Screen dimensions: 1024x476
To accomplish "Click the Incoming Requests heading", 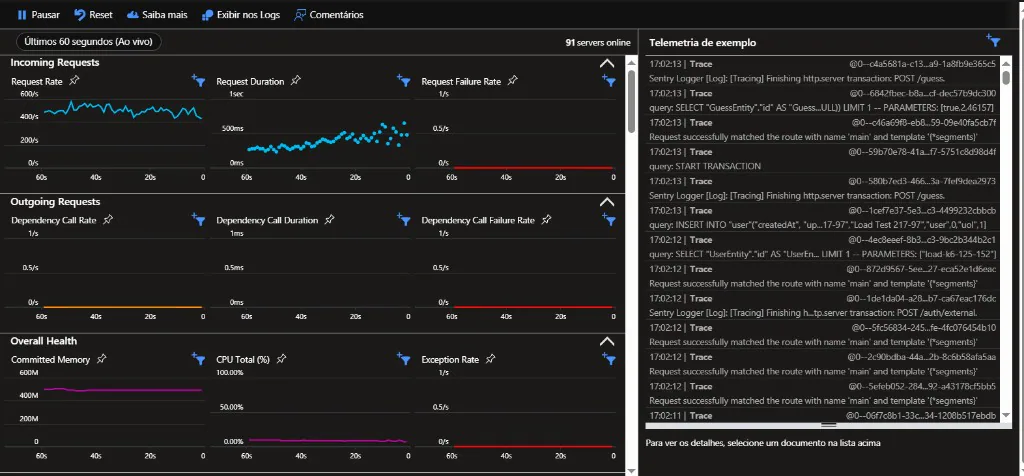I will (x=55, y=63).
